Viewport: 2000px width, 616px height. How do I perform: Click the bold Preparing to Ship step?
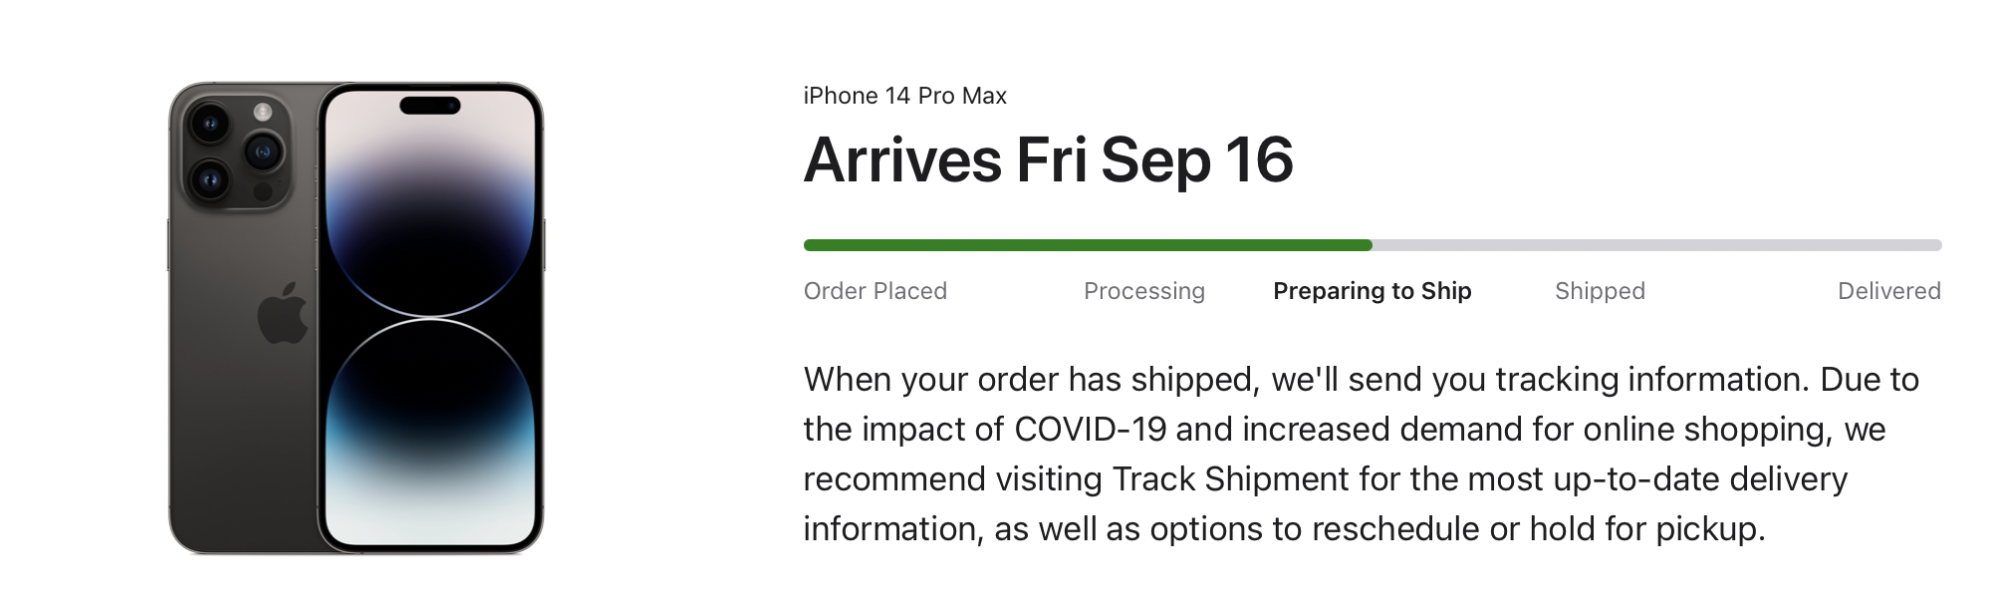coord(1372,291)
